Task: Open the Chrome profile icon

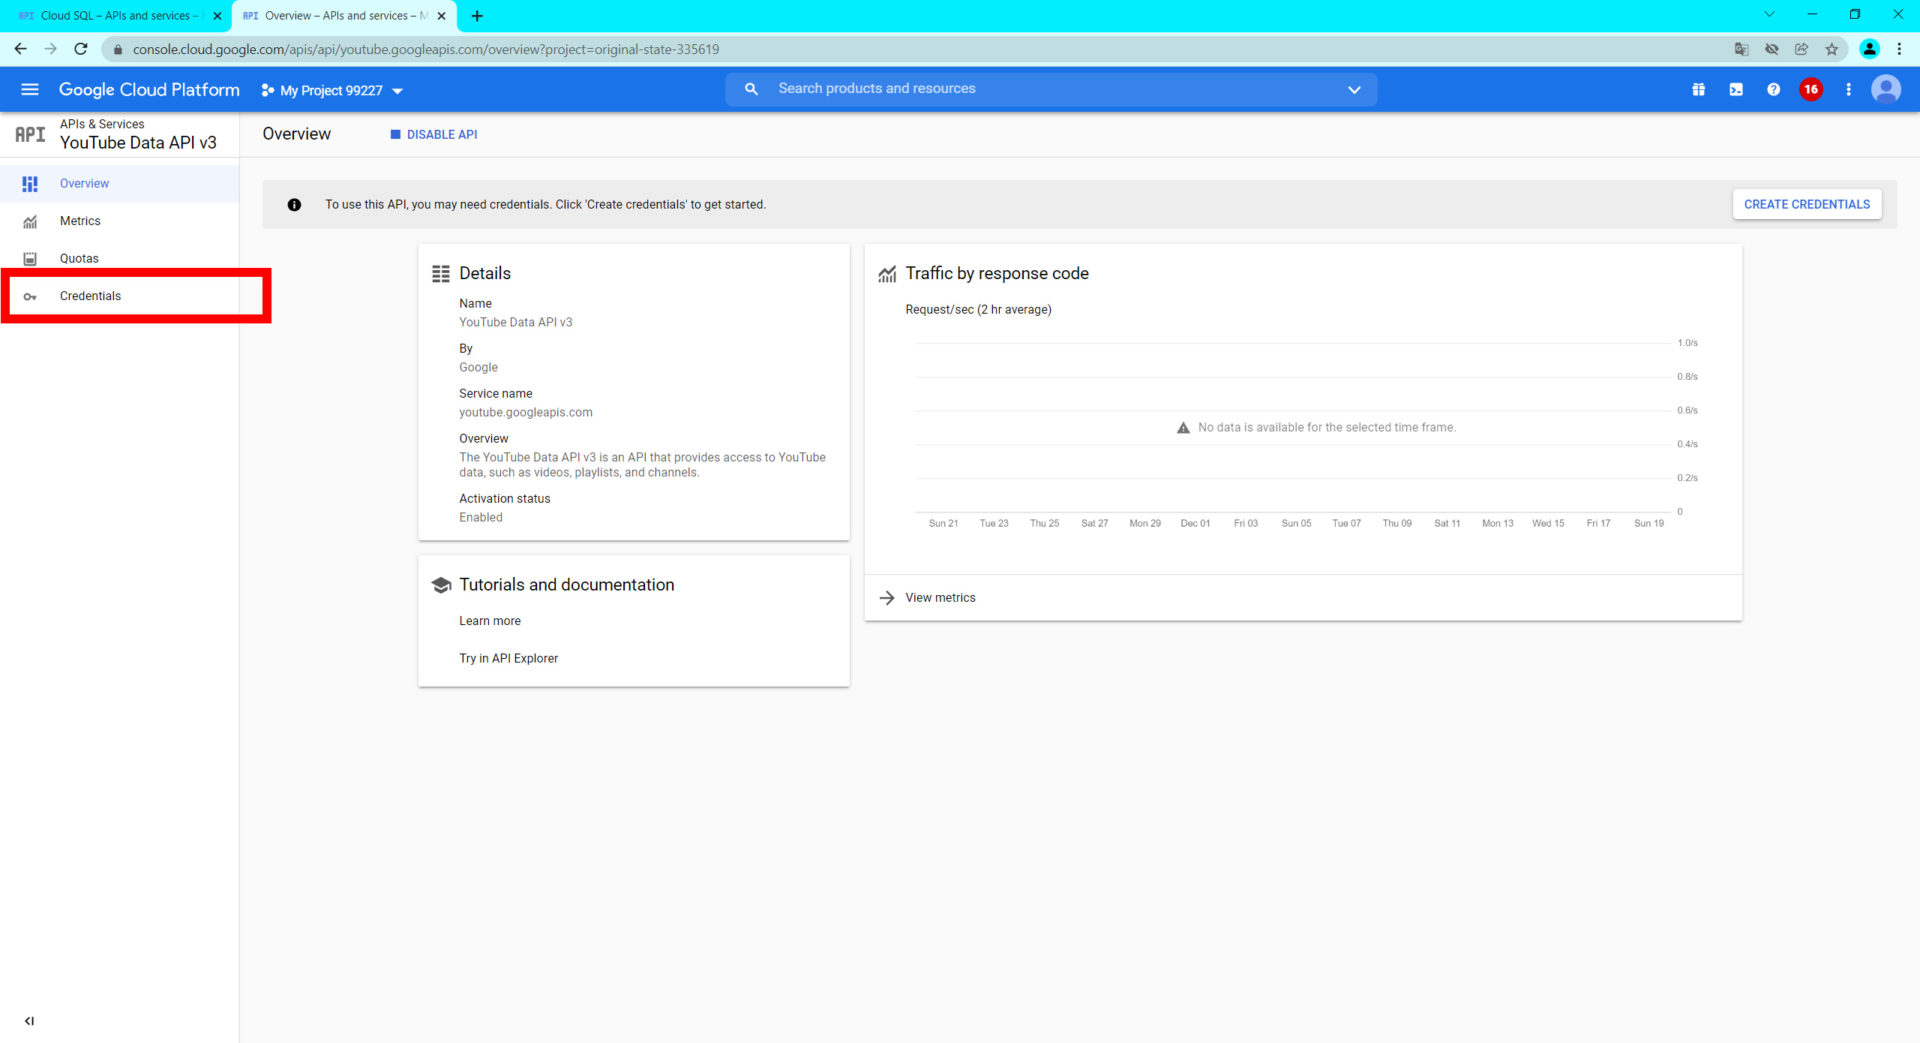Action: 1869,49
